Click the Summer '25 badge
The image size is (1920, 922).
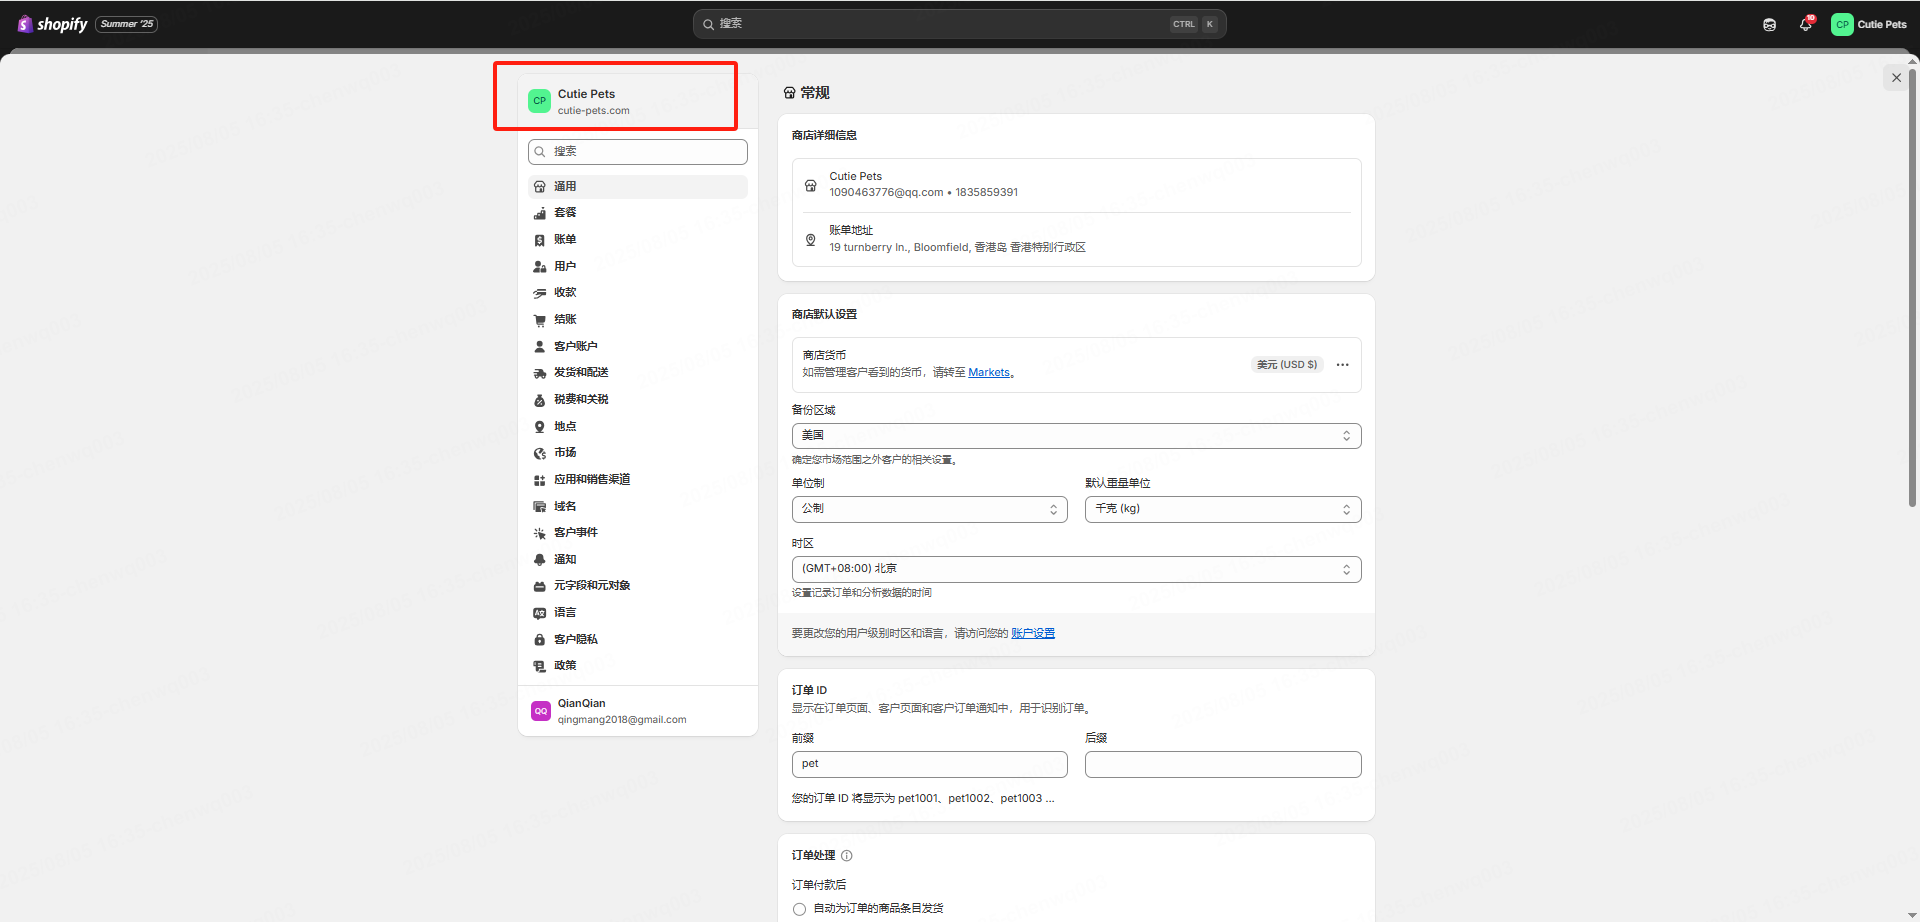tap(127, 24)
